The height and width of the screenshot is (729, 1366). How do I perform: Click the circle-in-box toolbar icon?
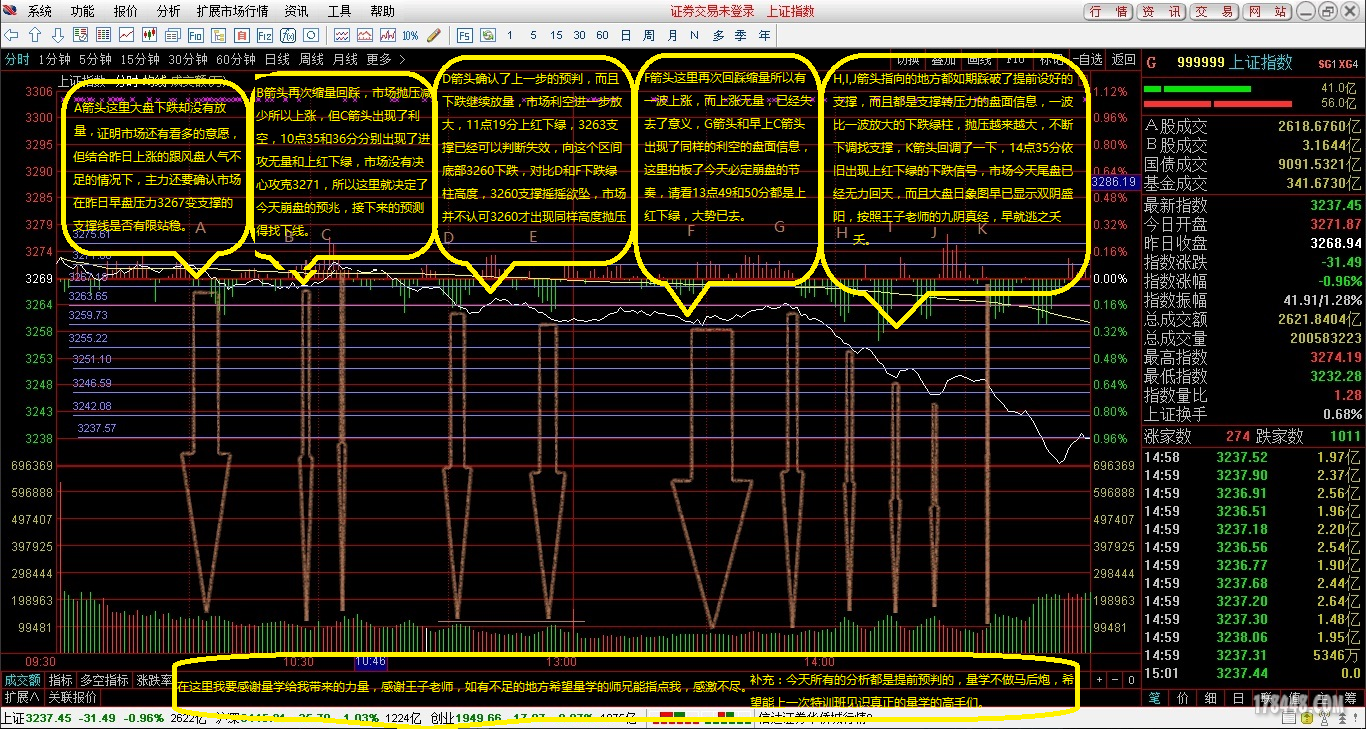311,35
